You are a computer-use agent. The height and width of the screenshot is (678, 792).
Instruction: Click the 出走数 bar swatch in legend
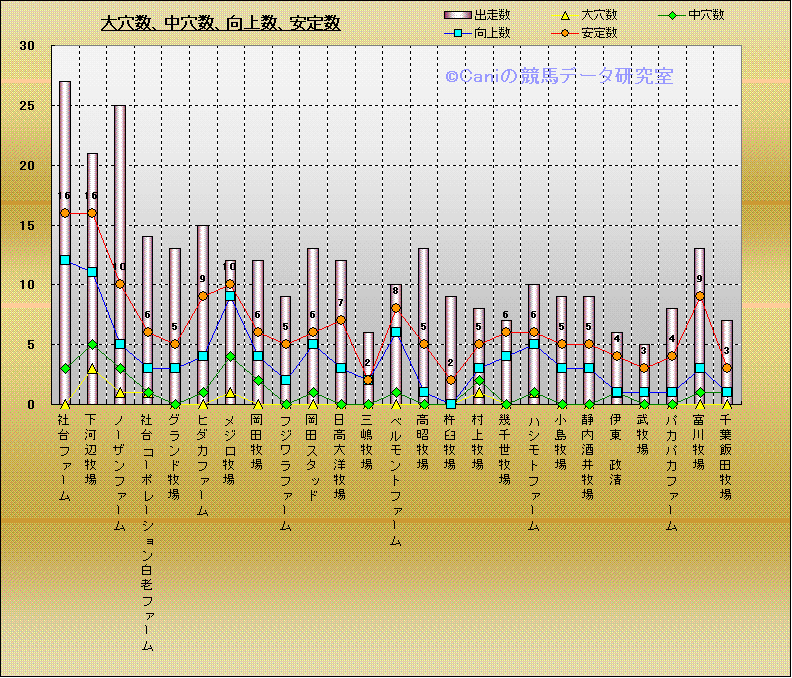tap(457, 15)
